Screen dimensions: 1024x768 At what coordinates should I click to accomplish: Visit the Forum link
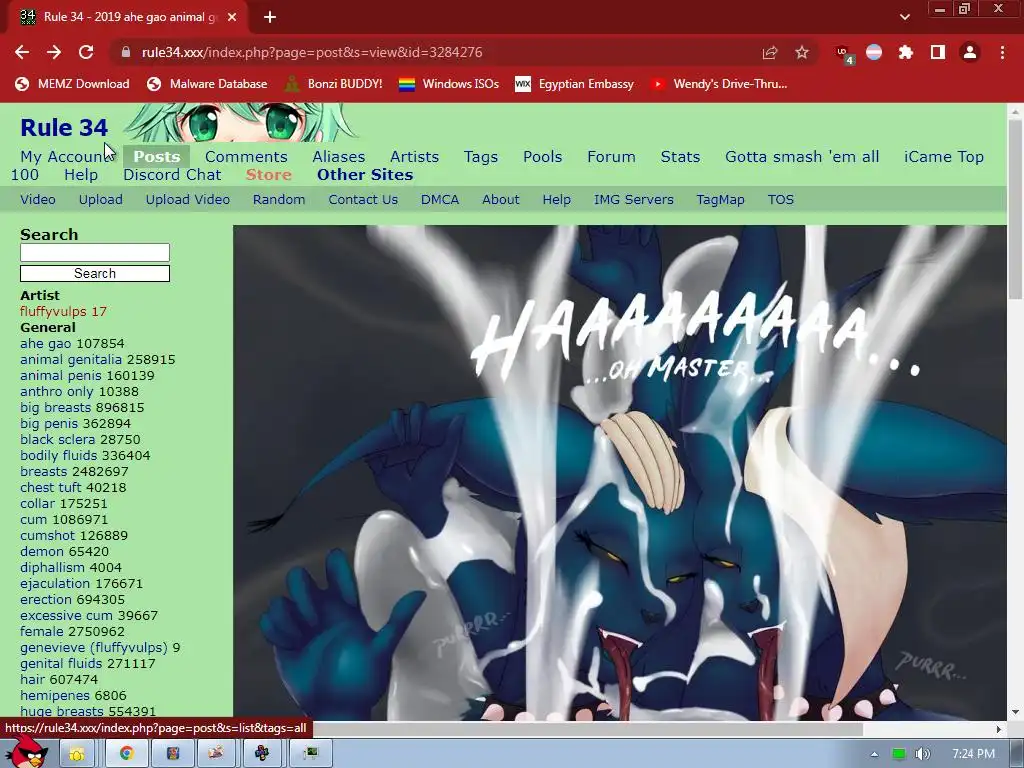(x=611, y=157)
